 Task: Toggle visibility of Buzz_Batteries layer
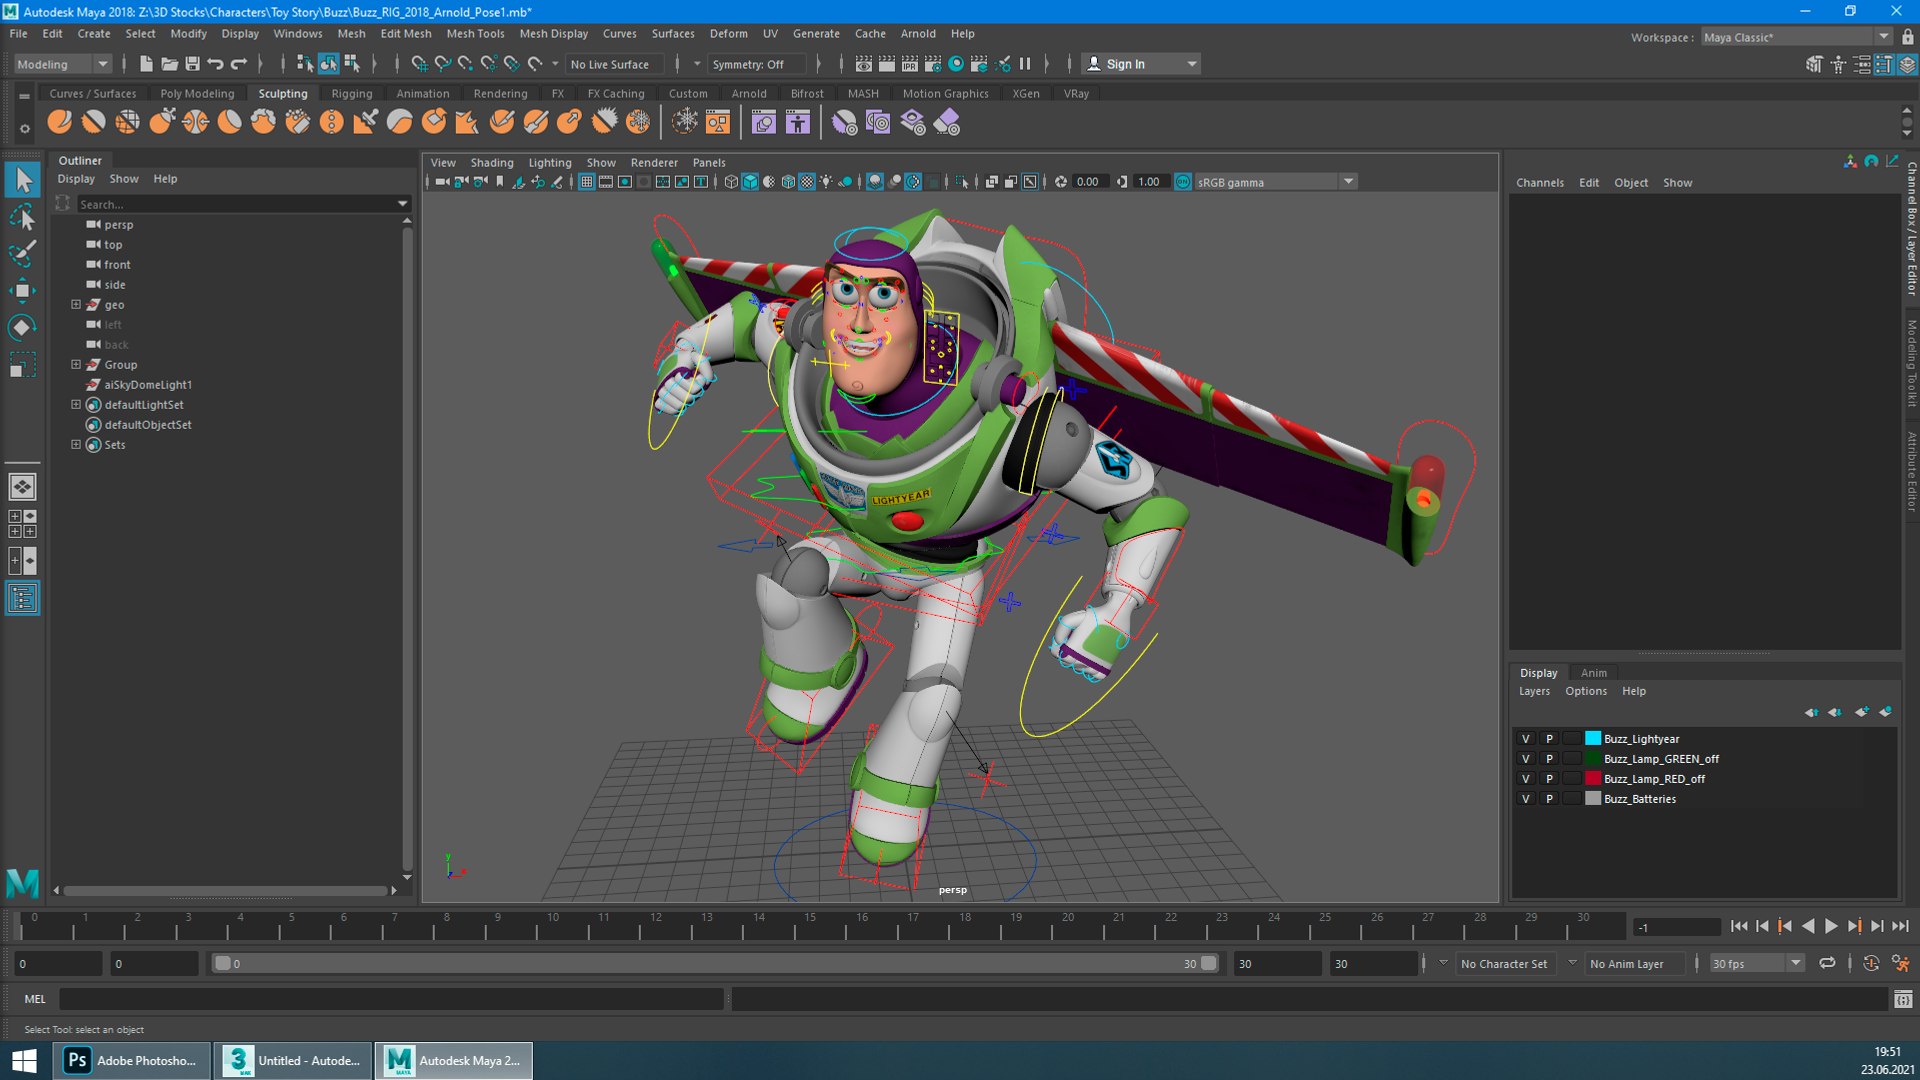point(1526,799)
